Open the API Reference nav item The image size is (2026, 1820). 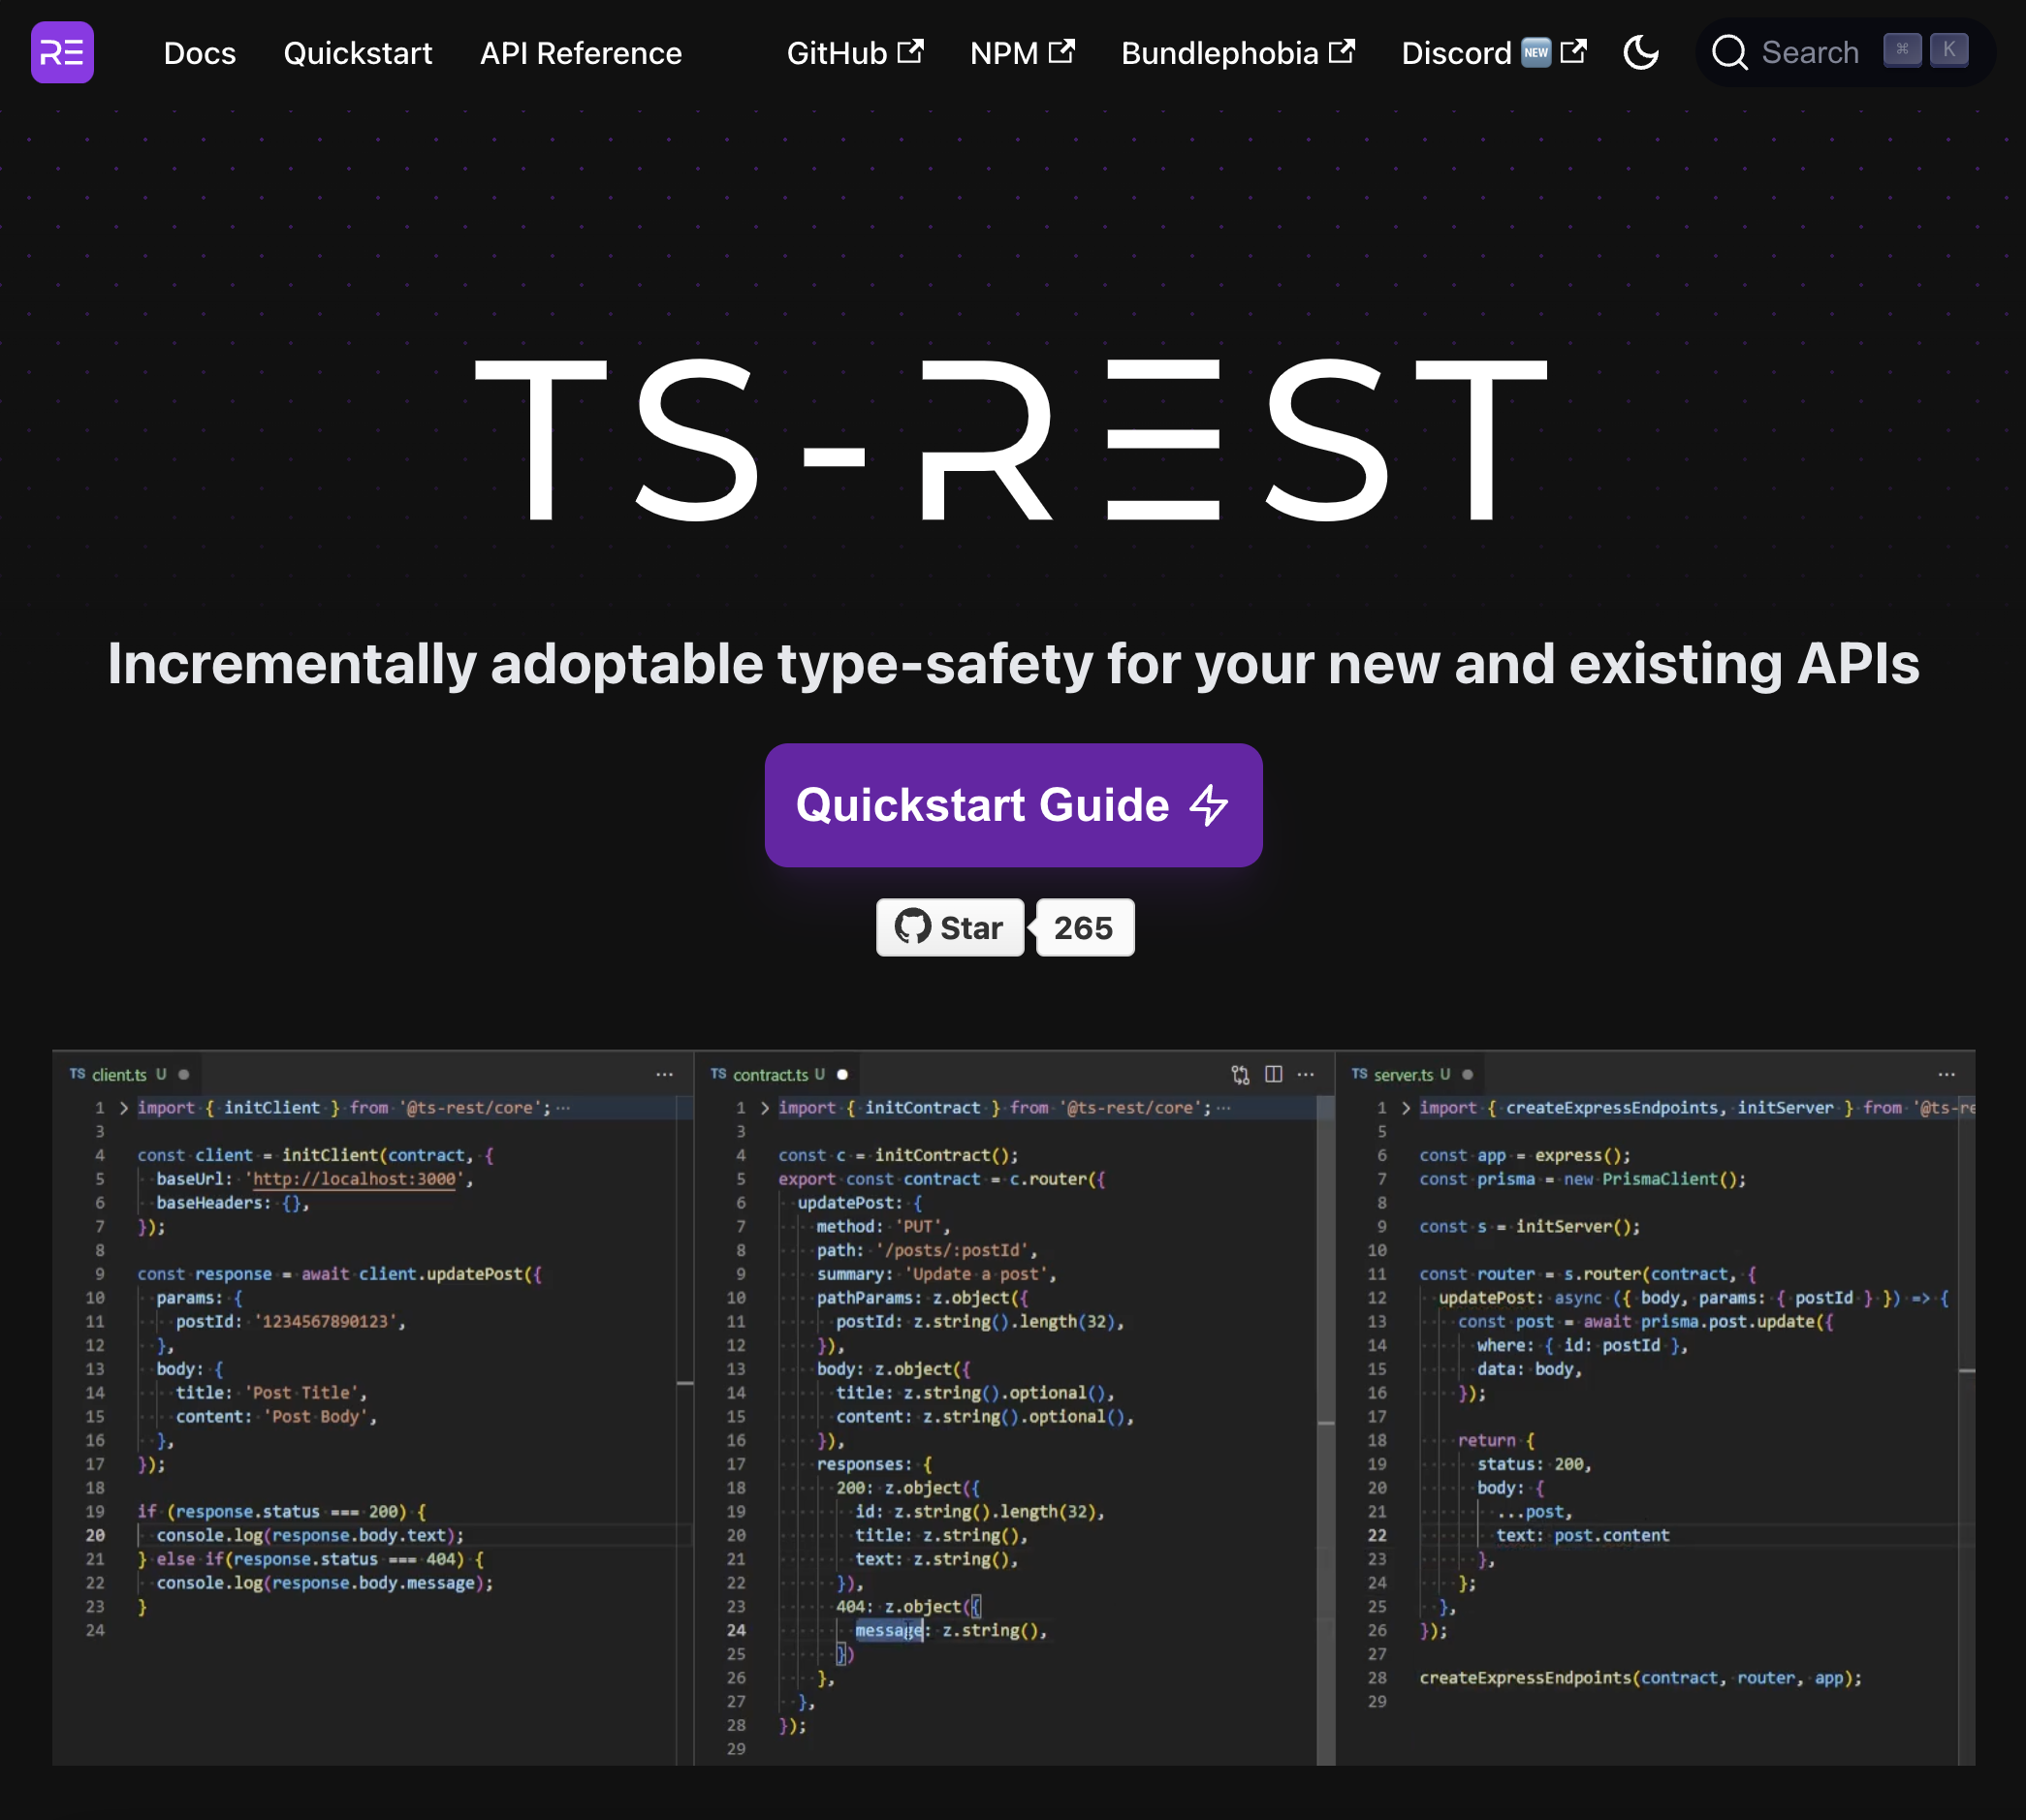[581, 53]
